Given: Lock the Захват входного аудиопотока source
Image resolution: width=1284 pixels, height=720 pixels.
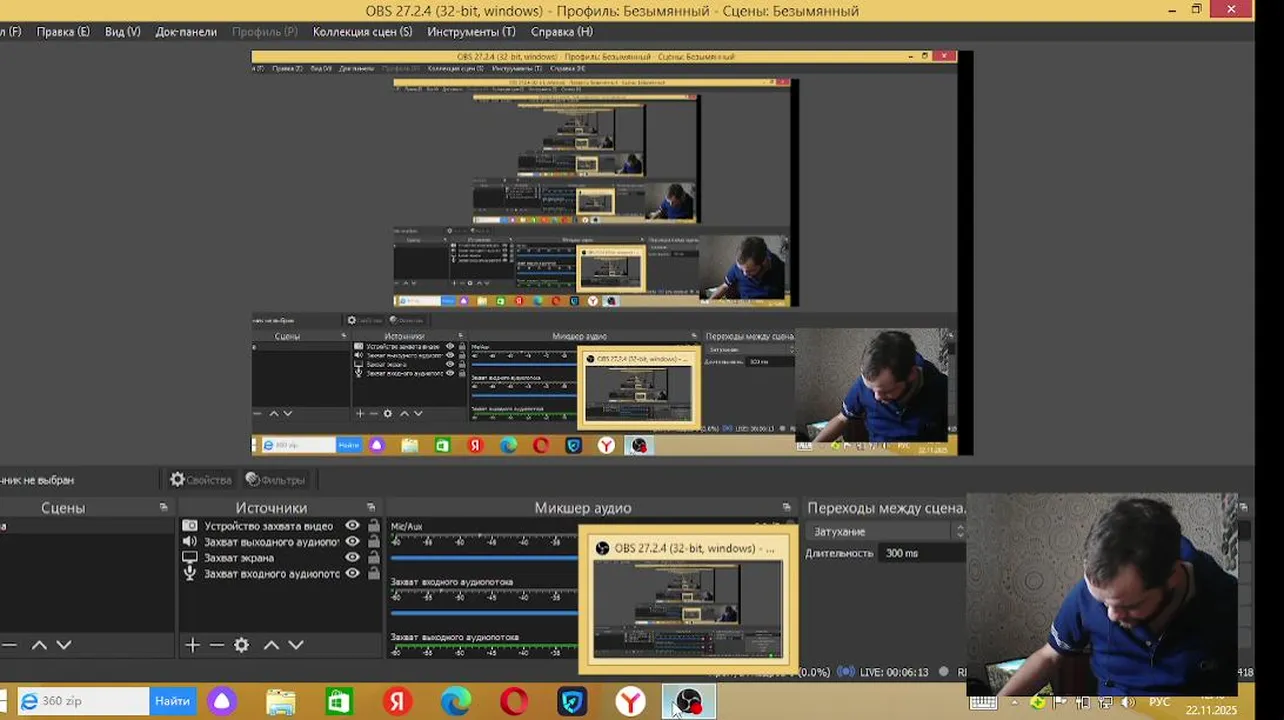Looking at the screenshot, I should pyautogui.click(x=373, y=574).
